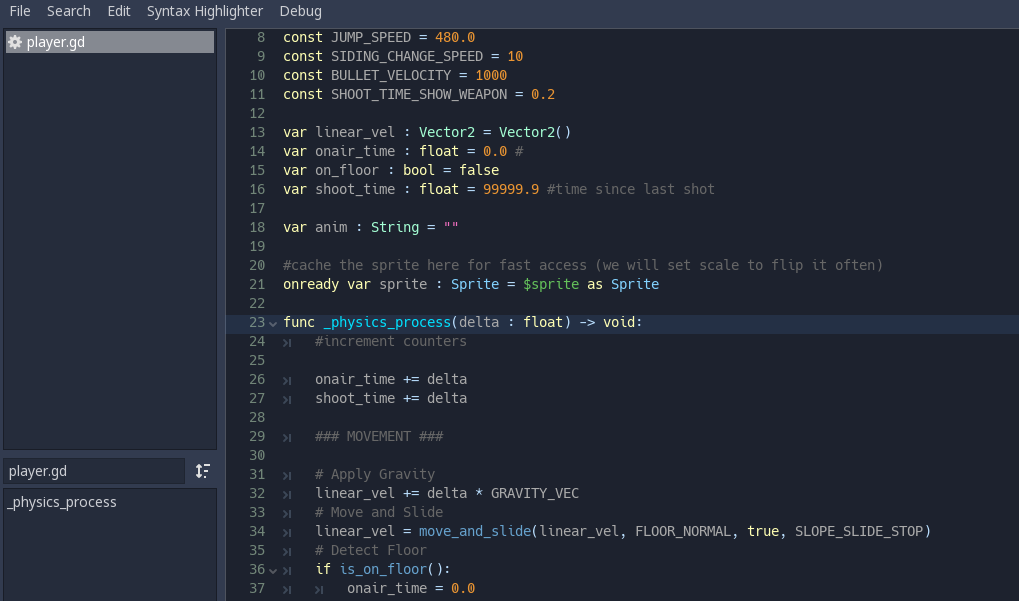The image size is (1019, 601).
Task: Open the Syntax Highlighter menu
Action: click(x=204, y=11)
